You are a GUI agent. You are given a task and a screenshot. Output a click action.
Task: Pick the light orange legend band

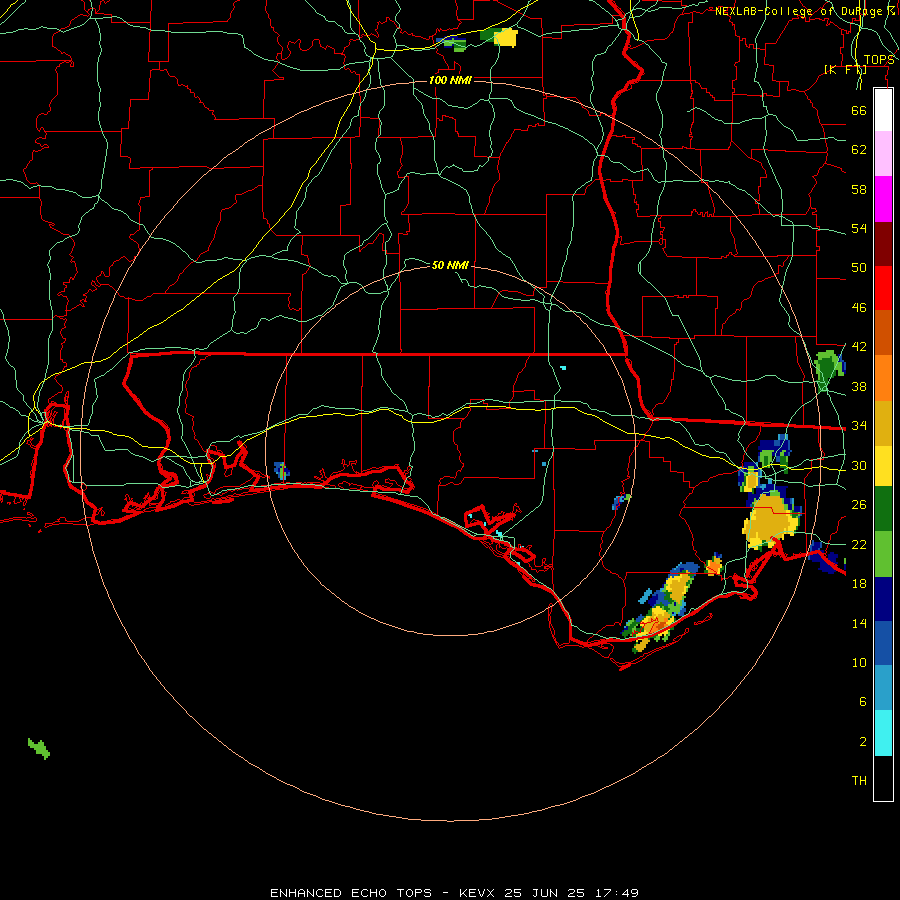pos(883,378)
